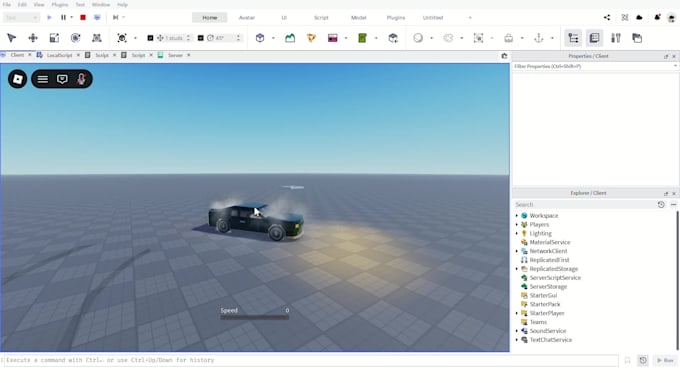
Task: Switch to the LocalScript document tab
Action: (59, 55)
